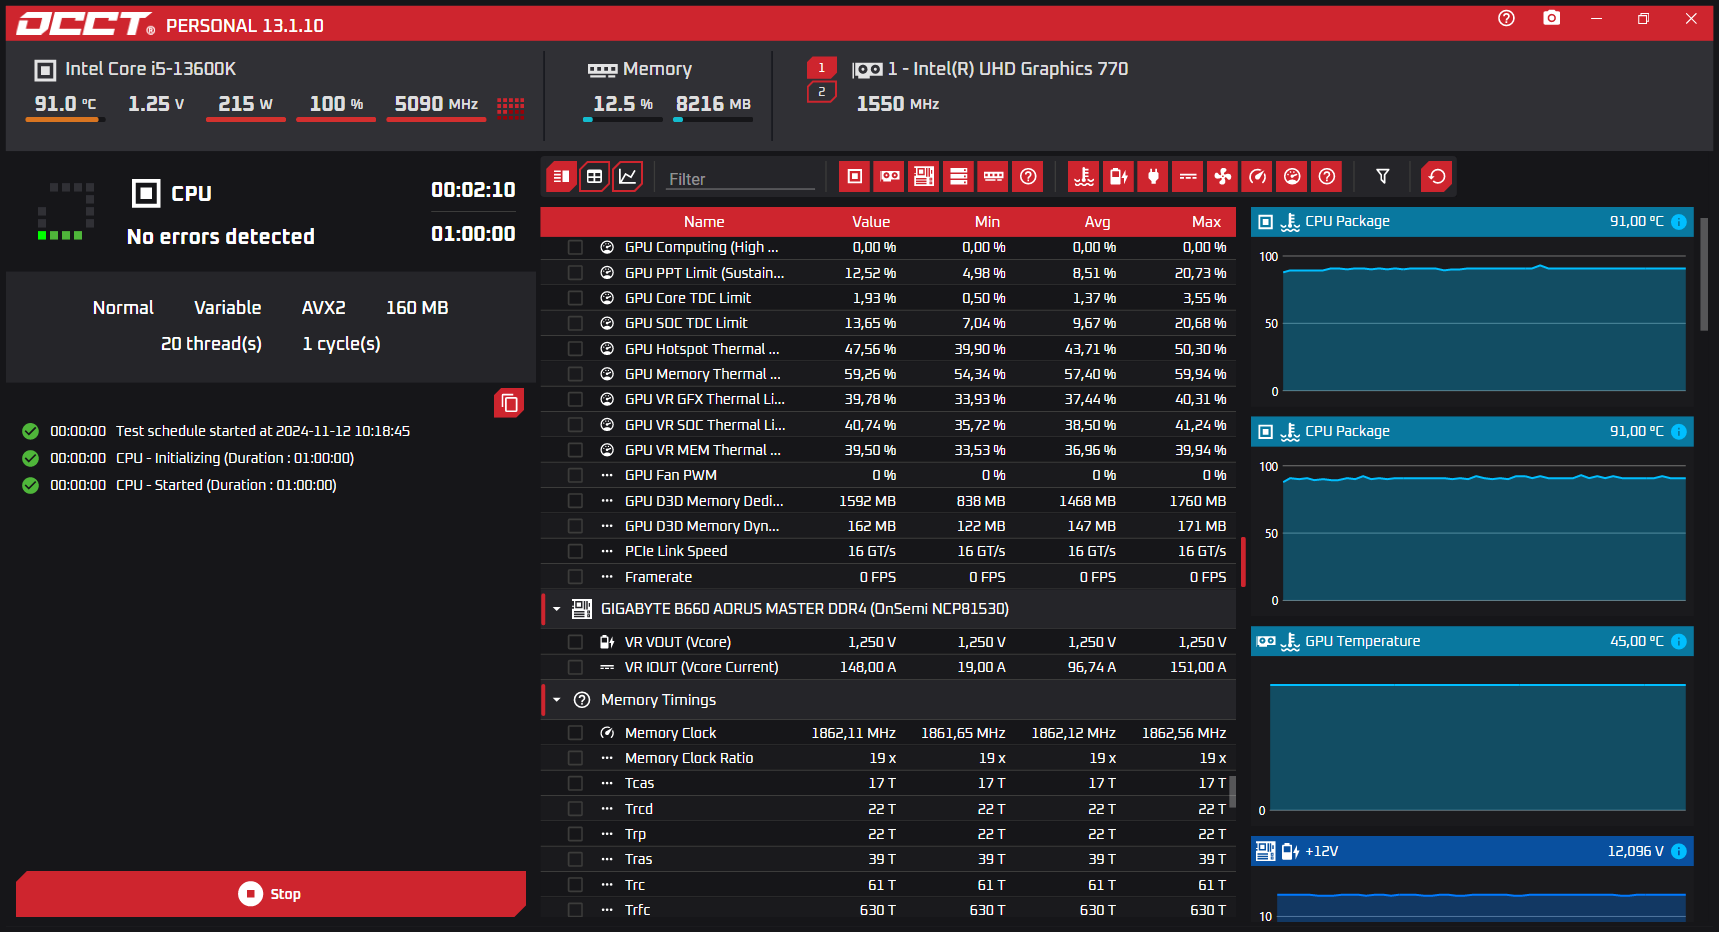Filter sensors by current icon
This screenshot has height=932, width=1719.
pyautogui.click(x=1188, y=177)
